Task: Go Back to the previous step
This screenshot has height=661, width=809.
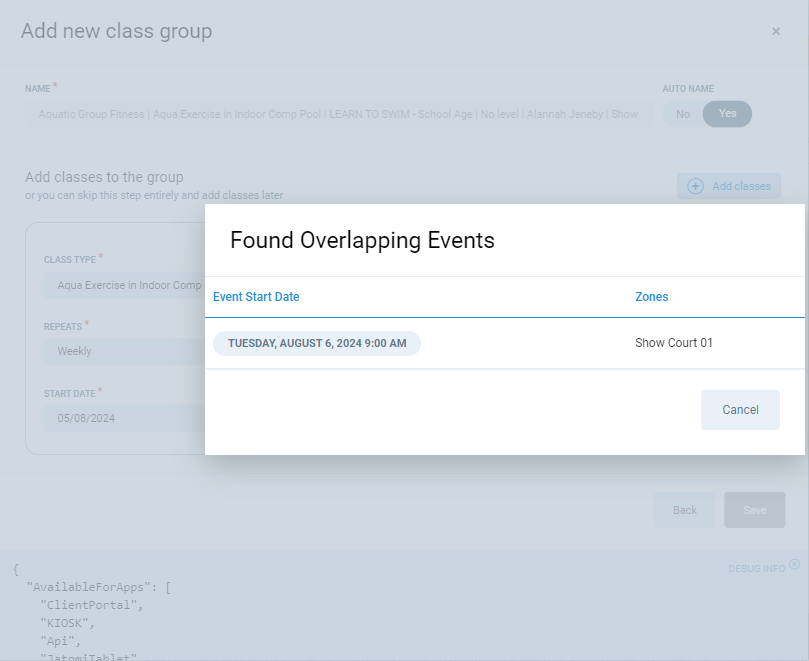Action: [684, 510]
